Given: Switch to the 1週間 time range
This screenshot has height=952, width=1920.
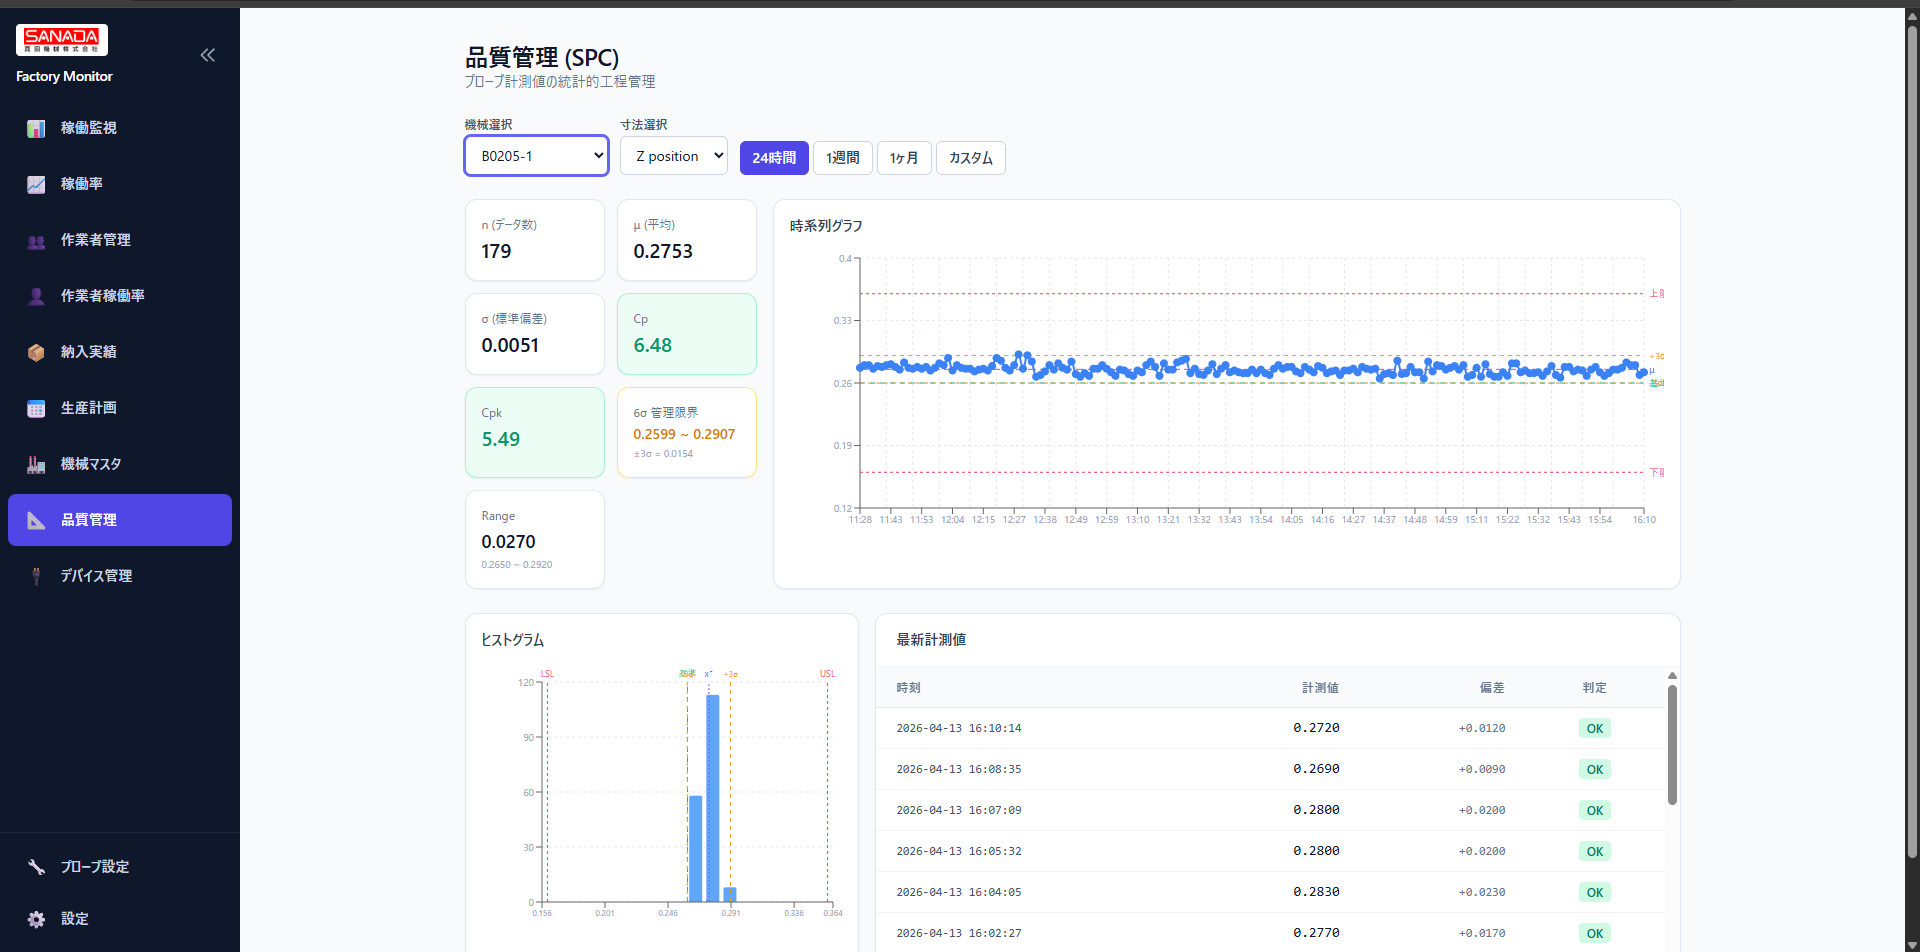Looking at the screenshot, I should [842, 157].
